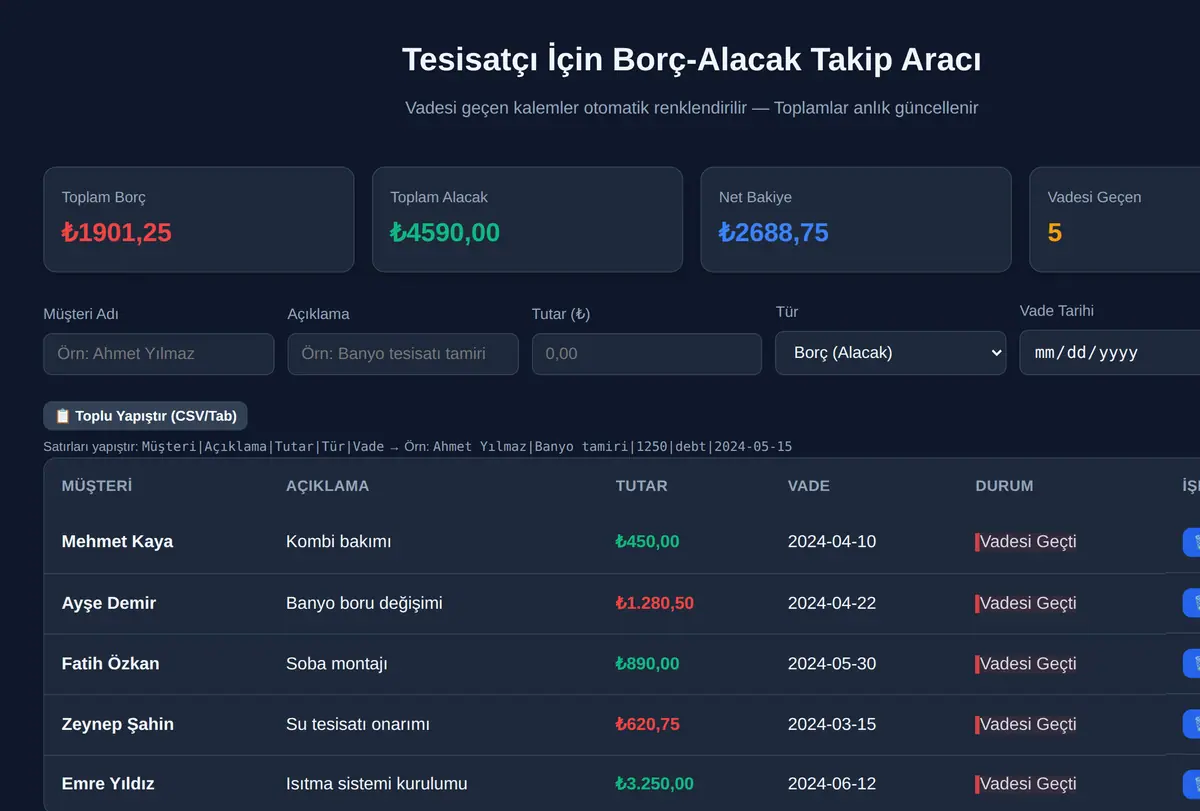Image resolution: width=1200 pixels, height=811 pixels.
Task: Click customer name Fatih Özkan
Action: click(110, 664)
